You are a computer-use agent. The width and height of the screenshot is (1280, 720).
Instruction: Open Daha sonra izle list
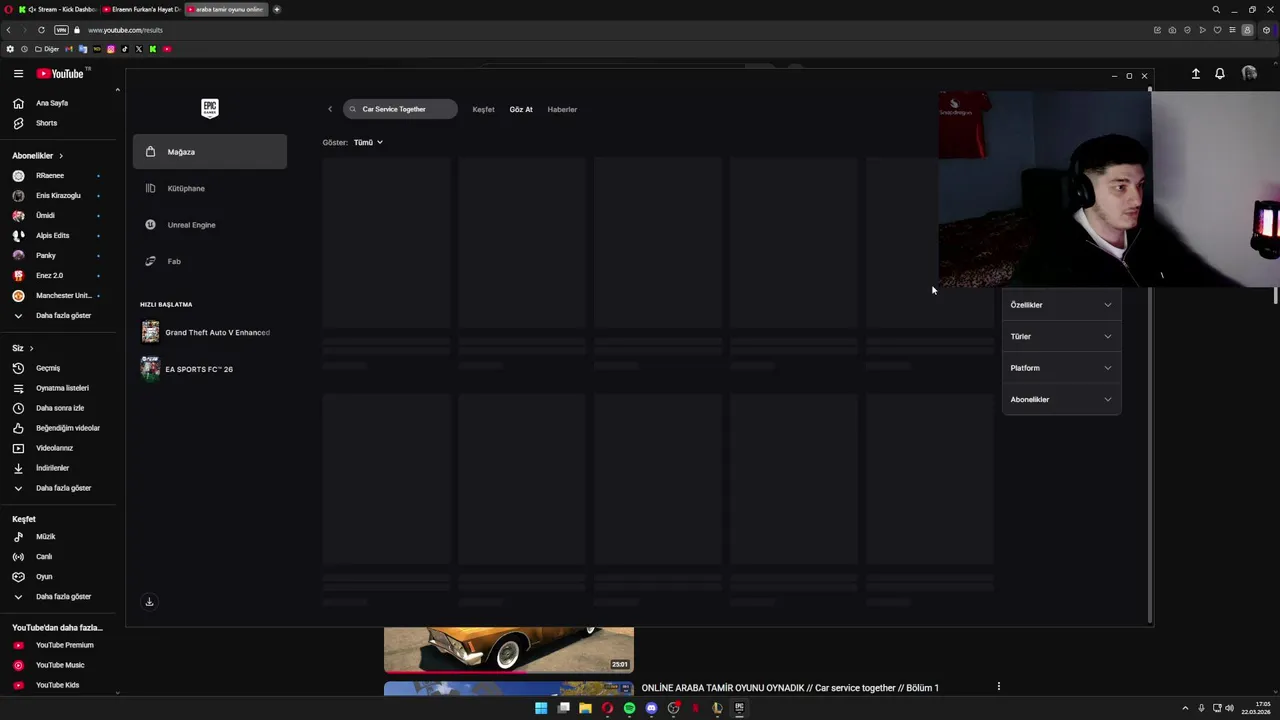click(59, 408)
